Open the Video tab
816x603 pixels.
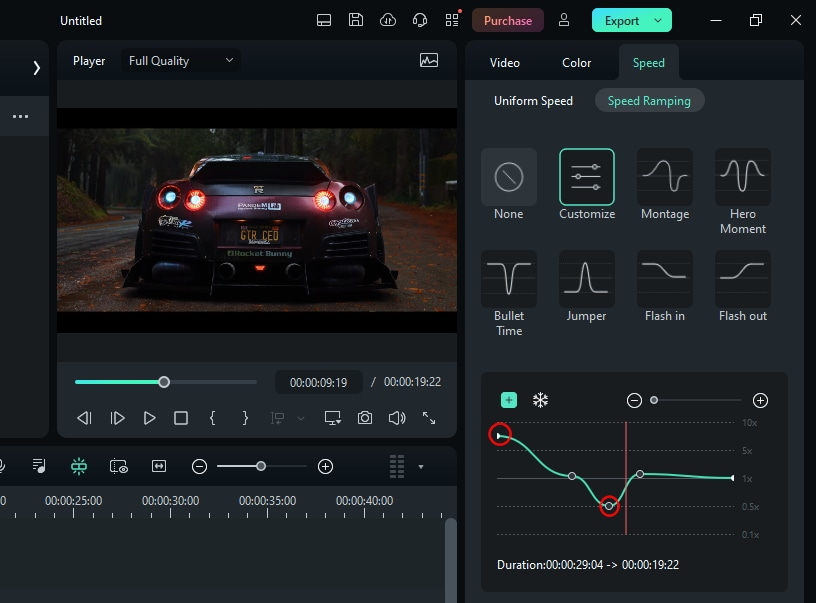505,63
